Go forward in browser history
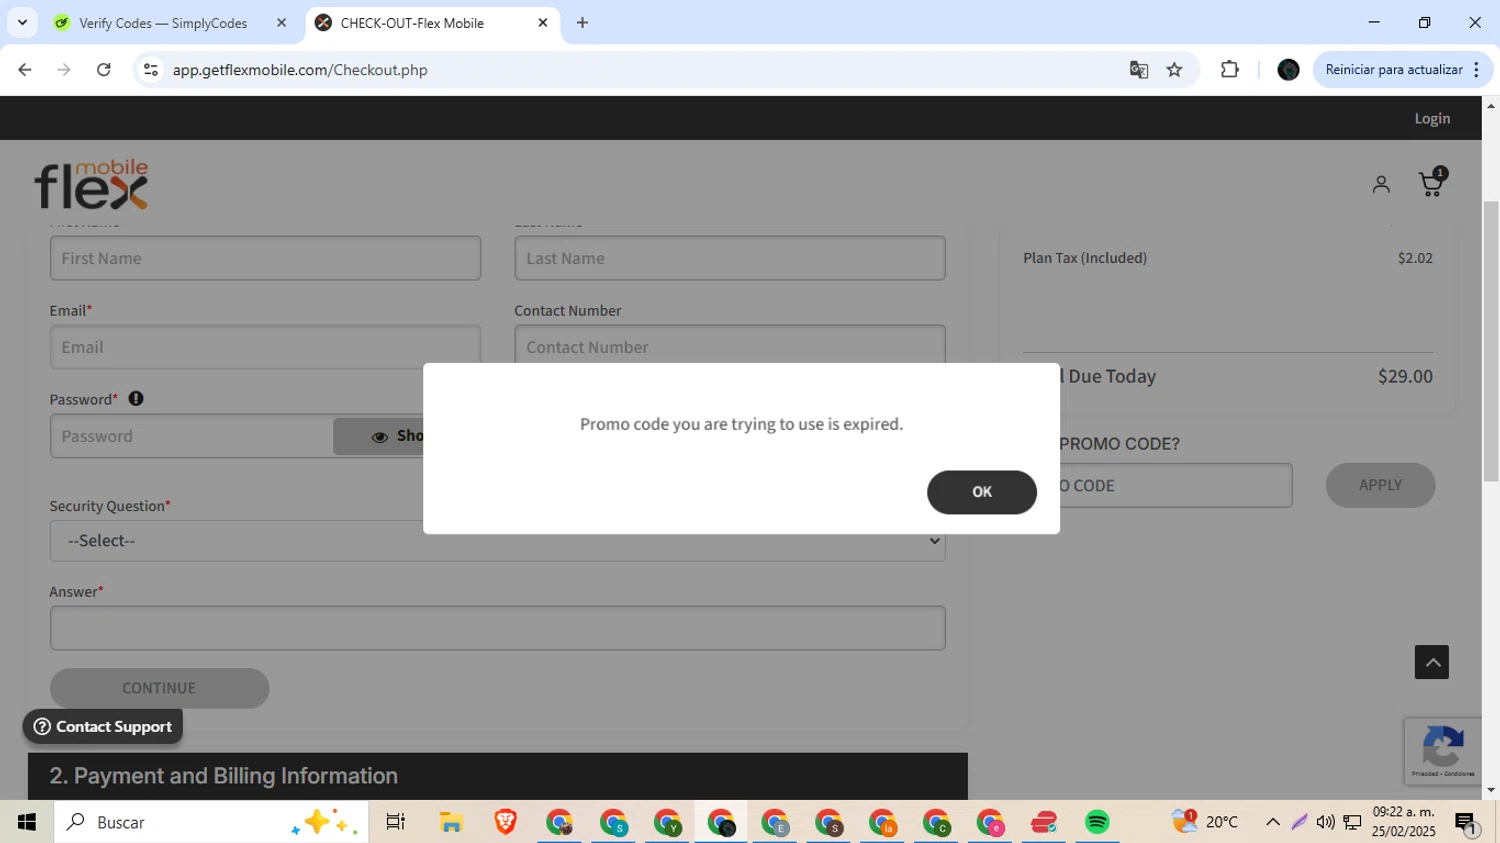This screenshot has width=1500, height=843. (64, 70)
